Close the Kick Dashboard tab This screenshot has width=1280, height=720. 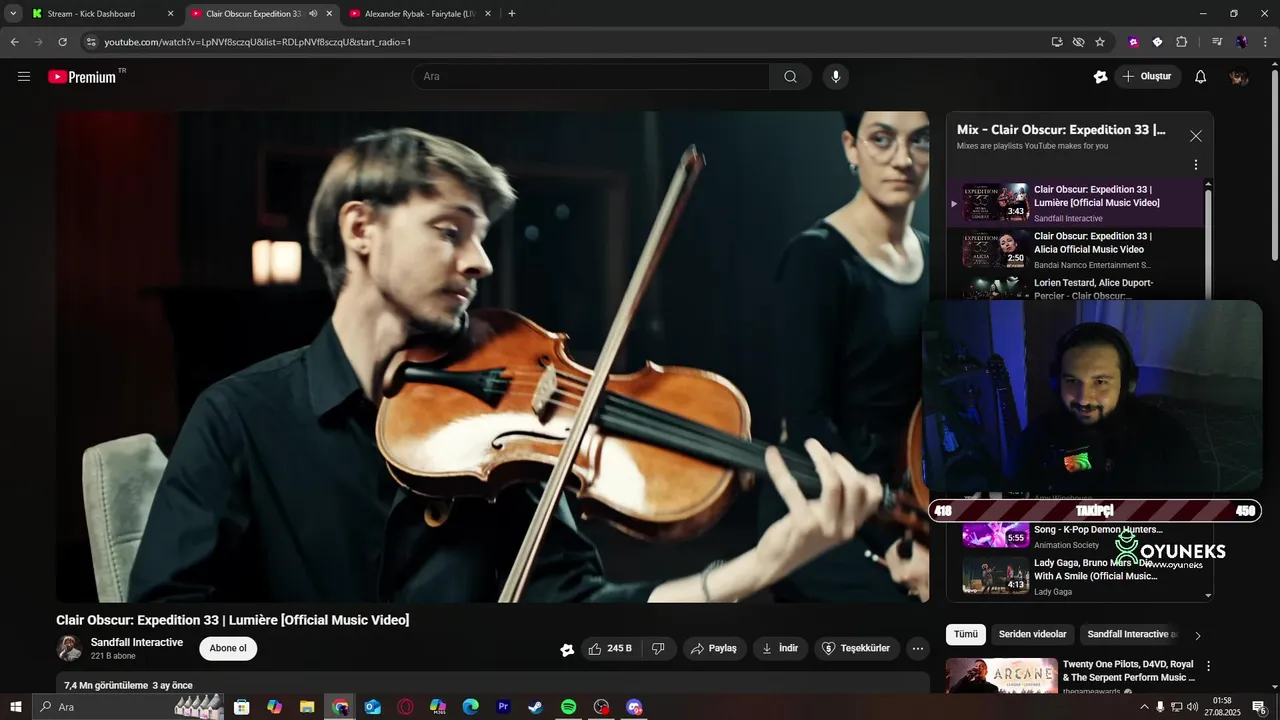[x=170, y=14]
